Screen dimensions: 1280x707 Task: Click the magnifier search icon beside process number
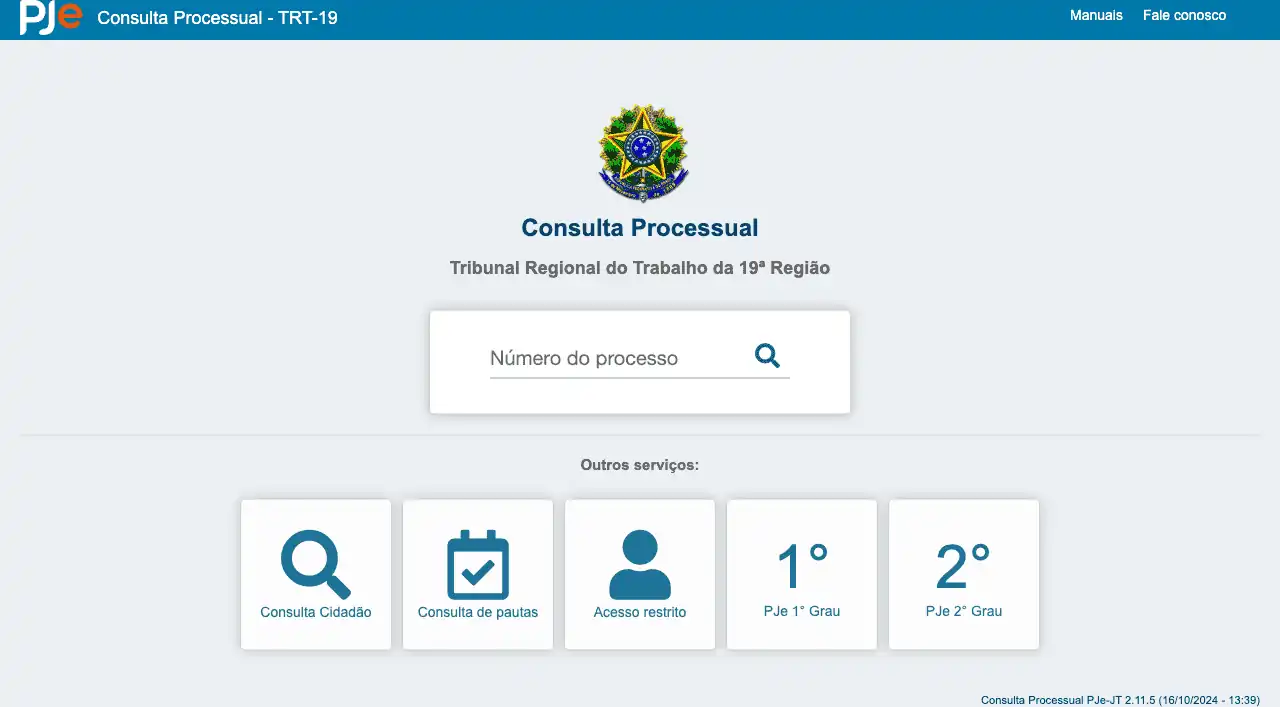[767, 356]
